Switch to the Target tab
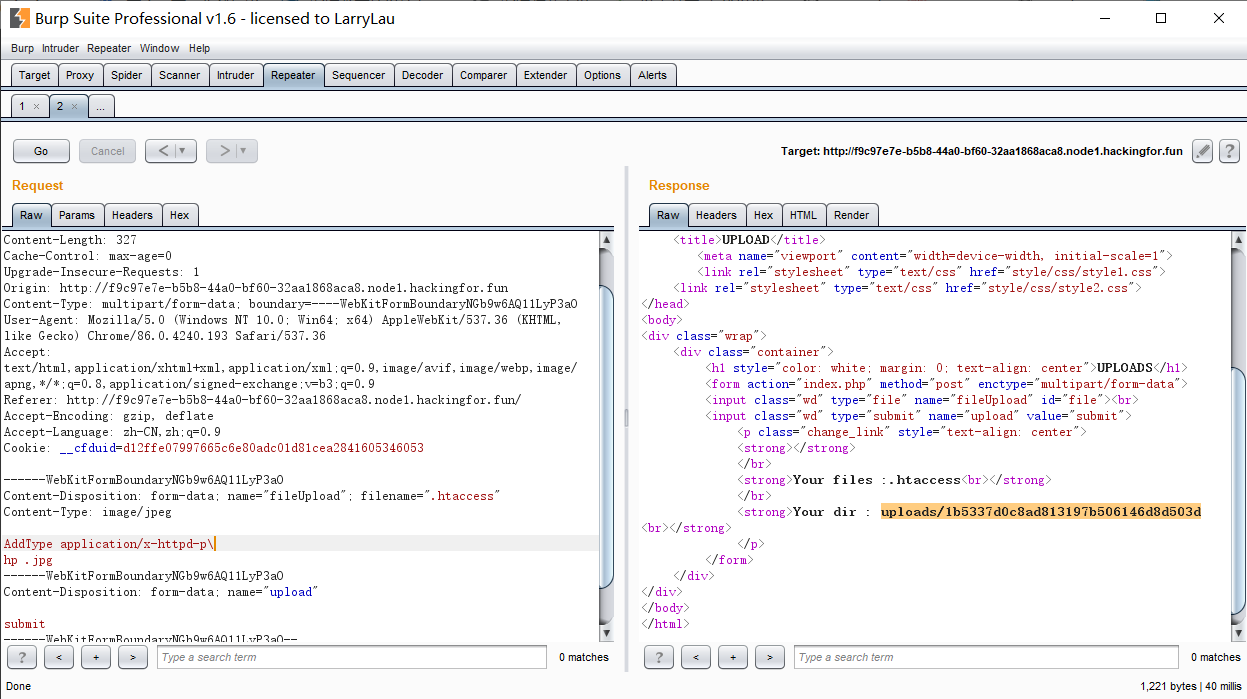Image resolution: width=1247 pixels, height=699 pixels. [34, 75]
